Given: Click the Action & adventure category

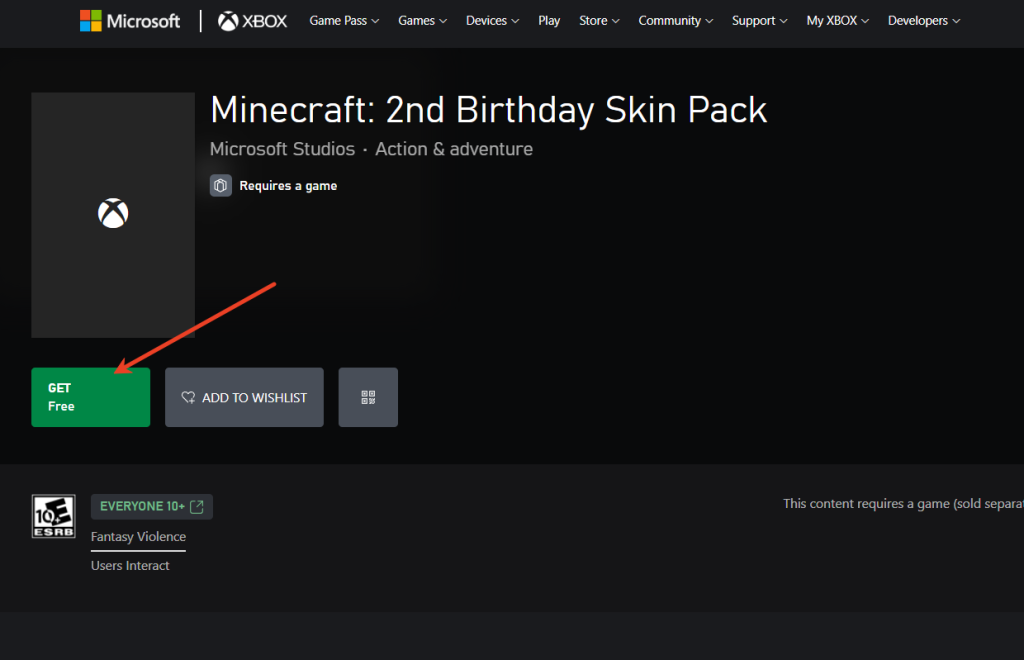Looking at the screenshot, I should tap(454, 149).
